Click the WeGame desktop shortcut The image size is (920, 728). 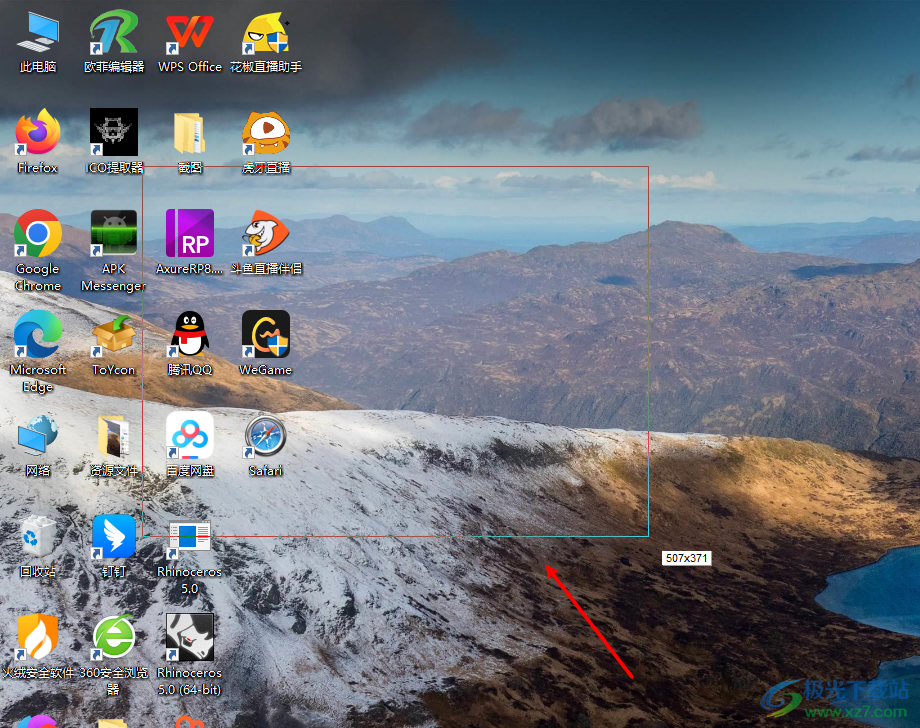pyautogui.click(x=266, y=335)
